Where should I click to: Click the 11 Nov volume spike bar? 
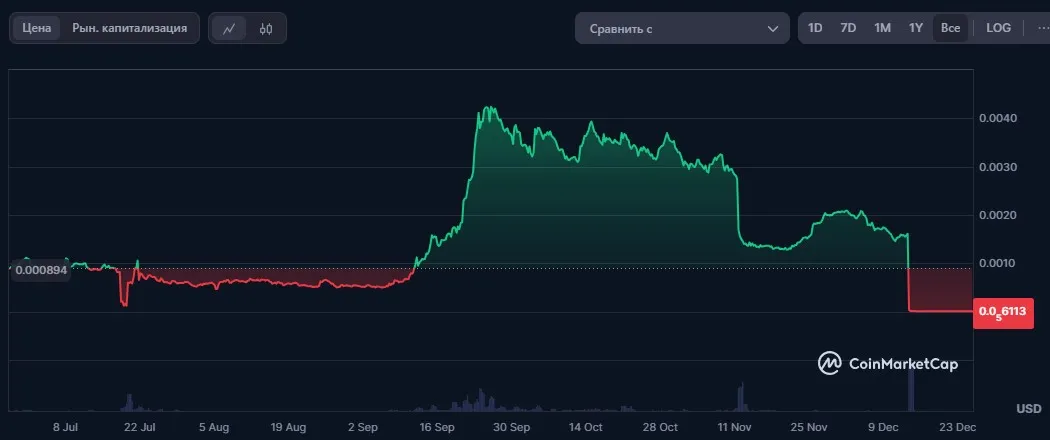[741, 396]
